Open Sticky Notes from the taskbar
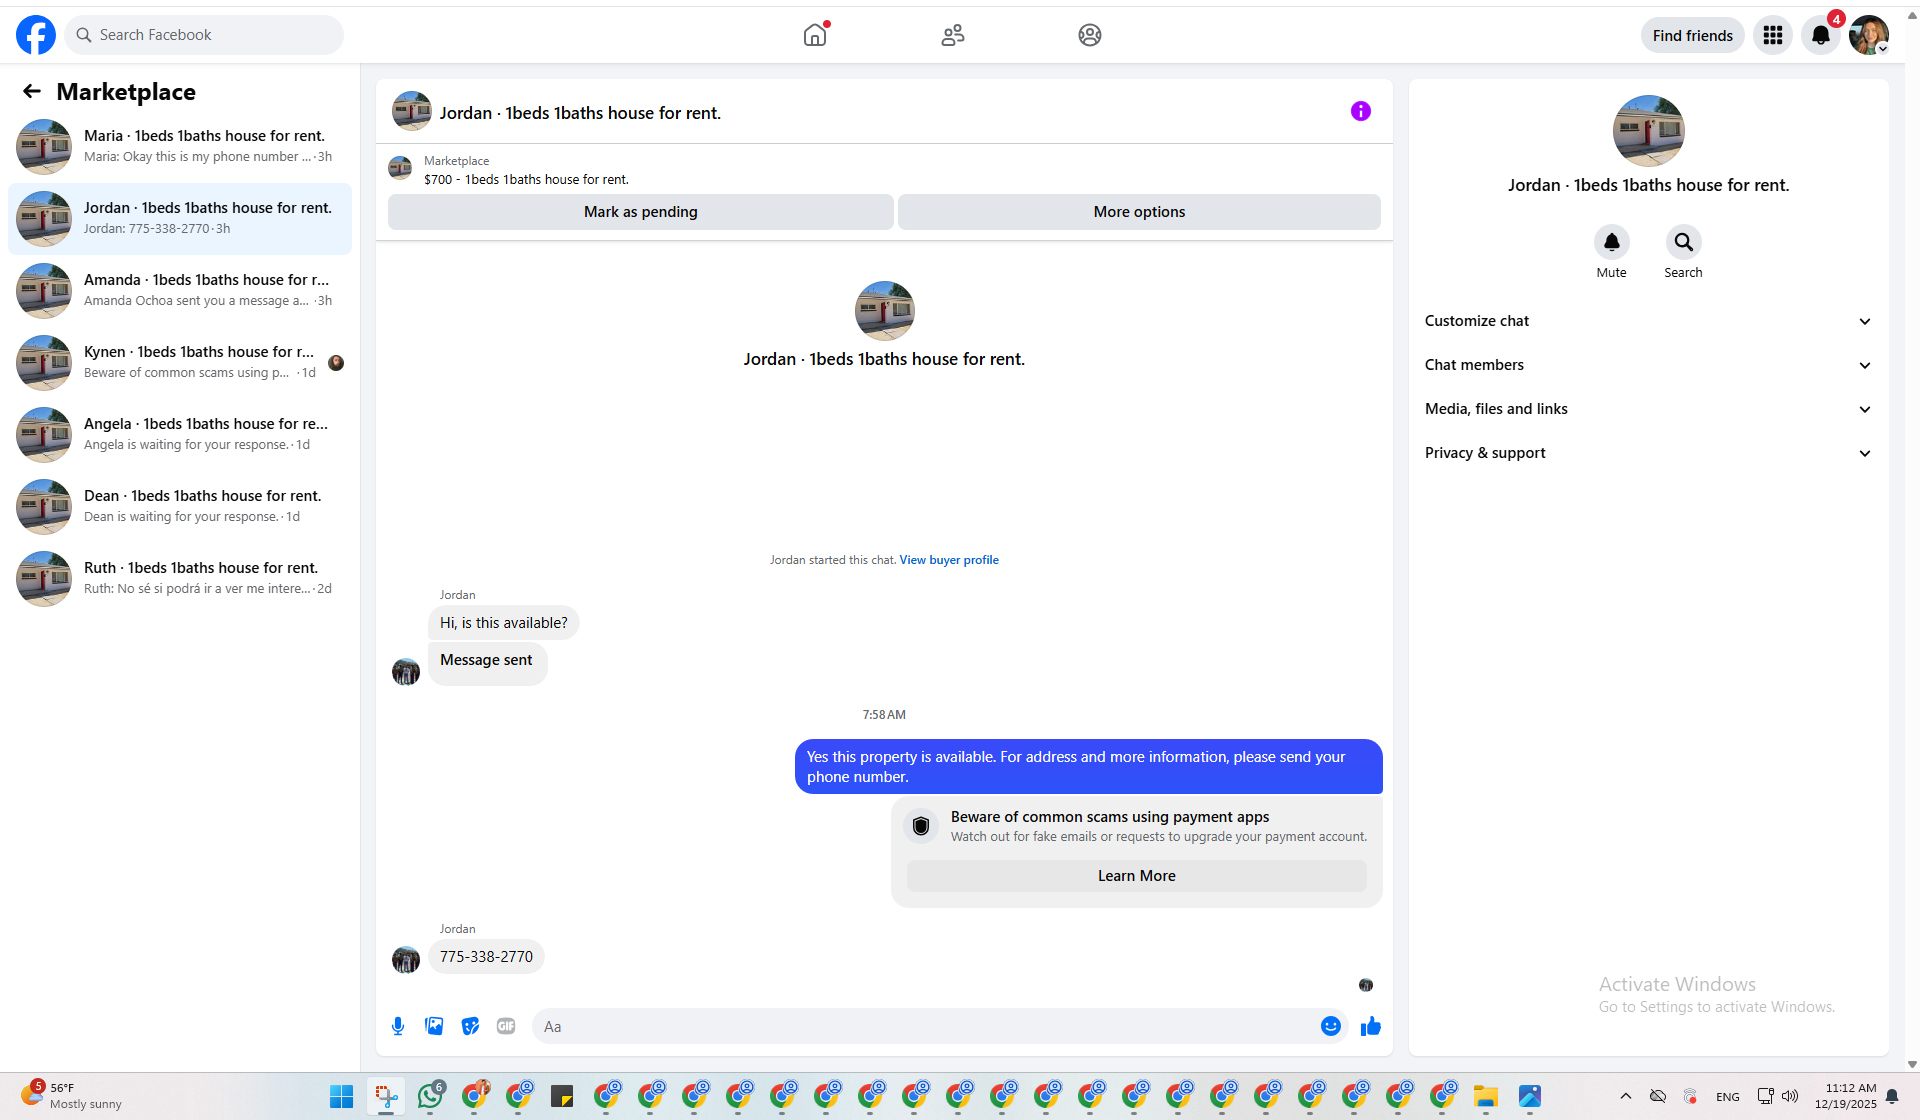Screen dimensions: 1920x1120 tap(562, 1096)
